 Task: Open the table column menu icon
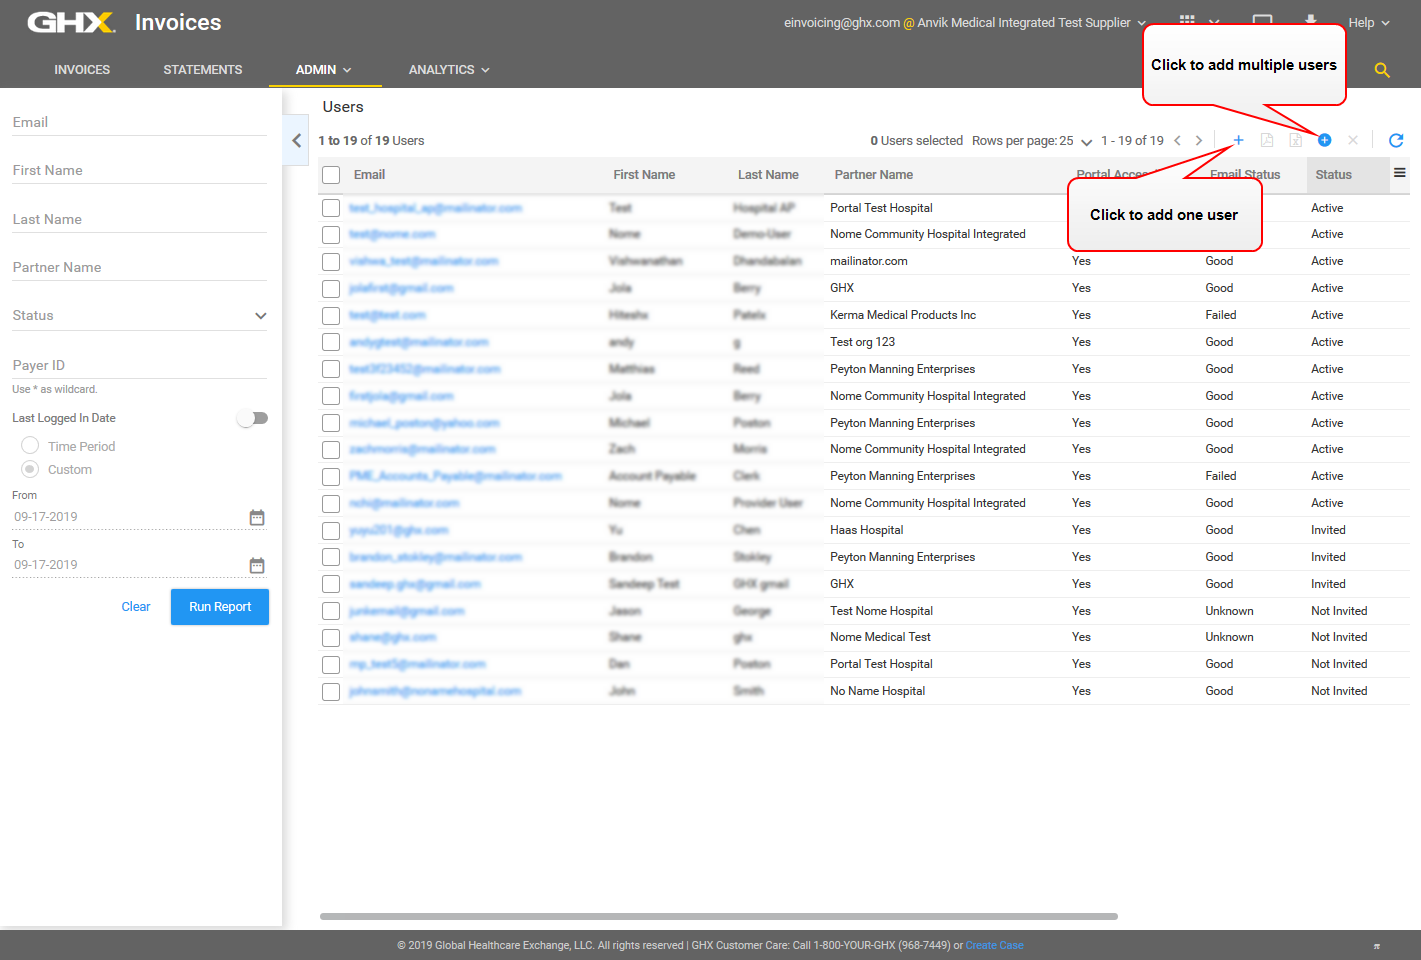(1399, 173)
